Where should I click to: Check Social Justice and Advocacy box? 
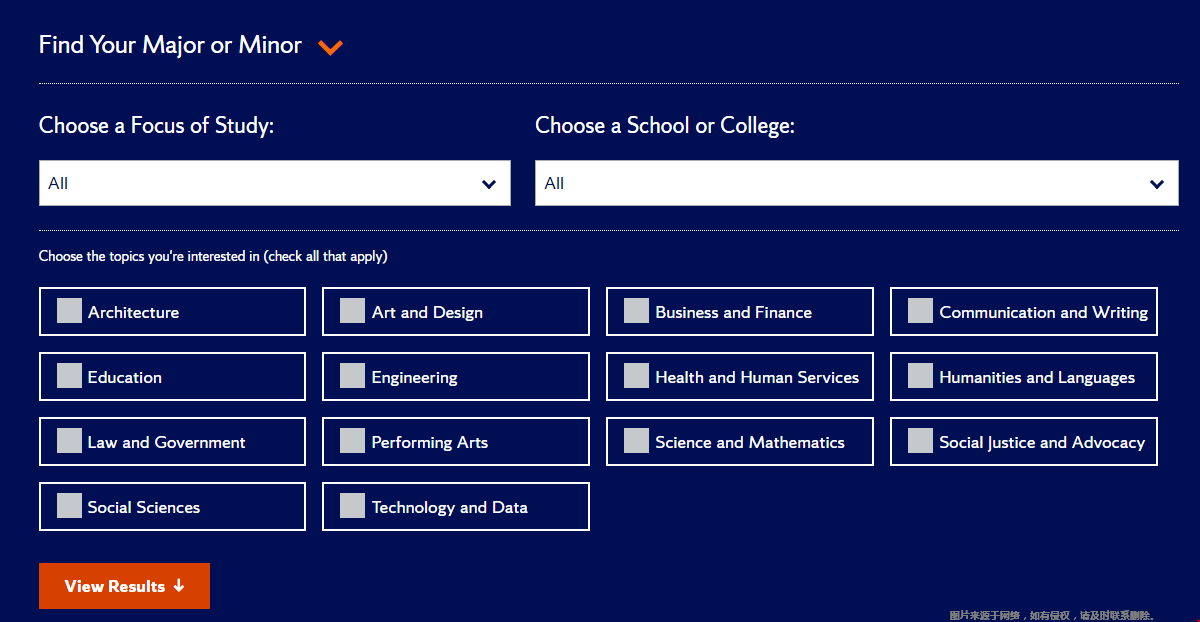coord(920,441)
